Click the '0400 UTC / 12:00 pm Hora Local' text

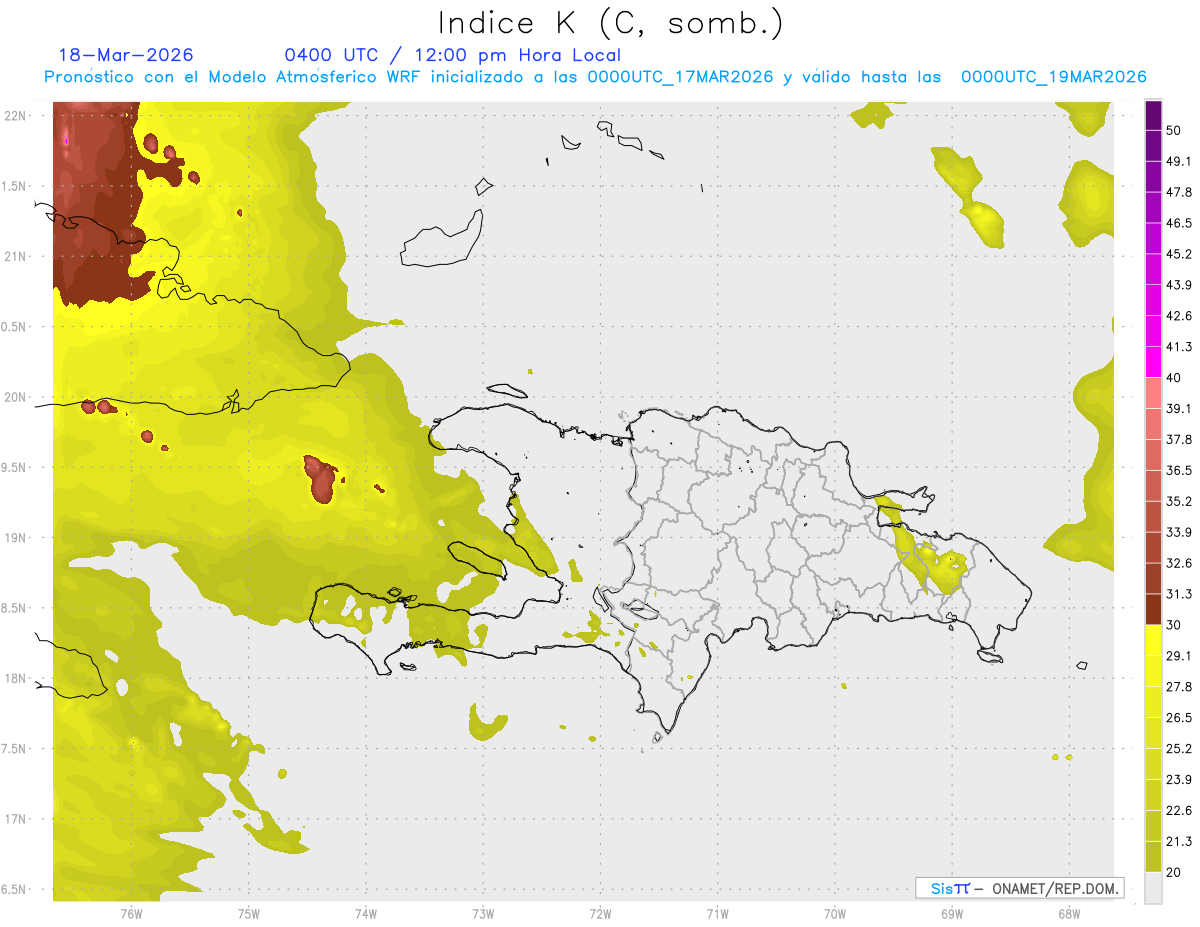tap(452, 55)
